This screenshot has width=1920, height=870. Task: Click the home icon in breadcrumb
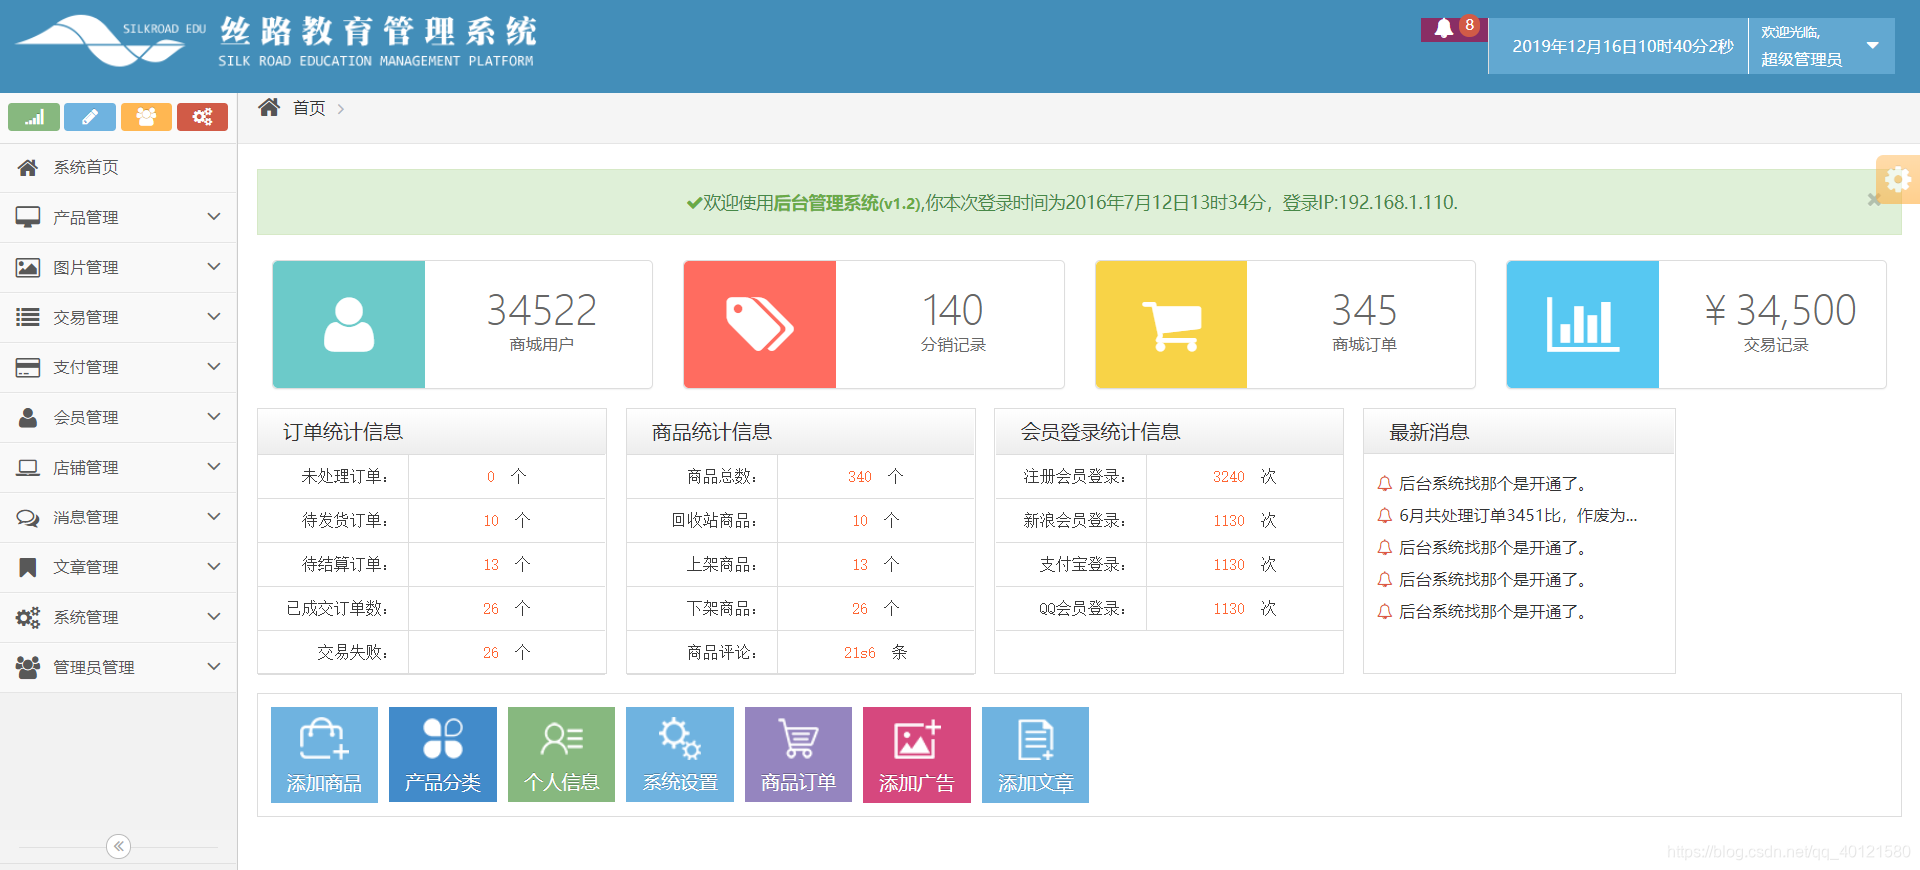[269, 107]
